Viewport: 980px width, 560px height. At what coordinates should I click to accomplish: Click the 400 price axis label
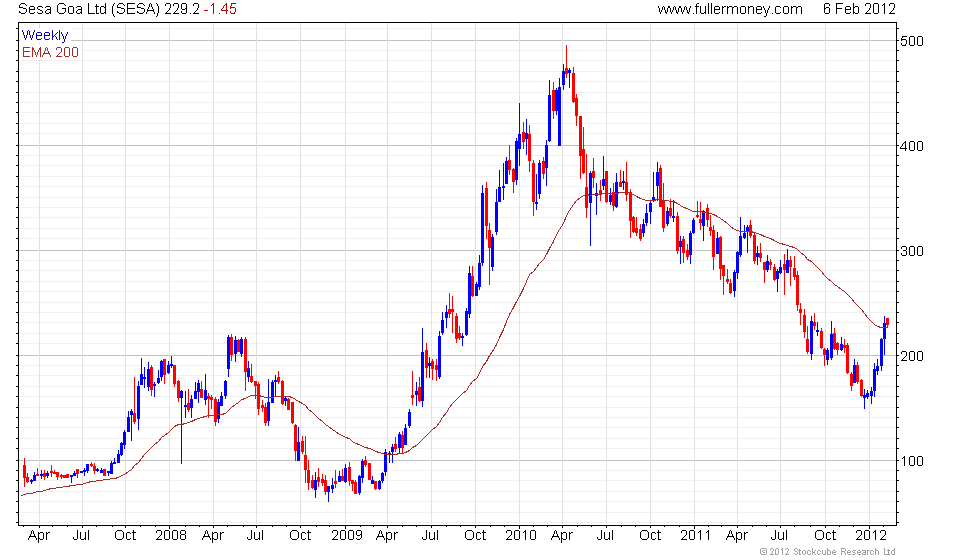(x=911, y=146)
